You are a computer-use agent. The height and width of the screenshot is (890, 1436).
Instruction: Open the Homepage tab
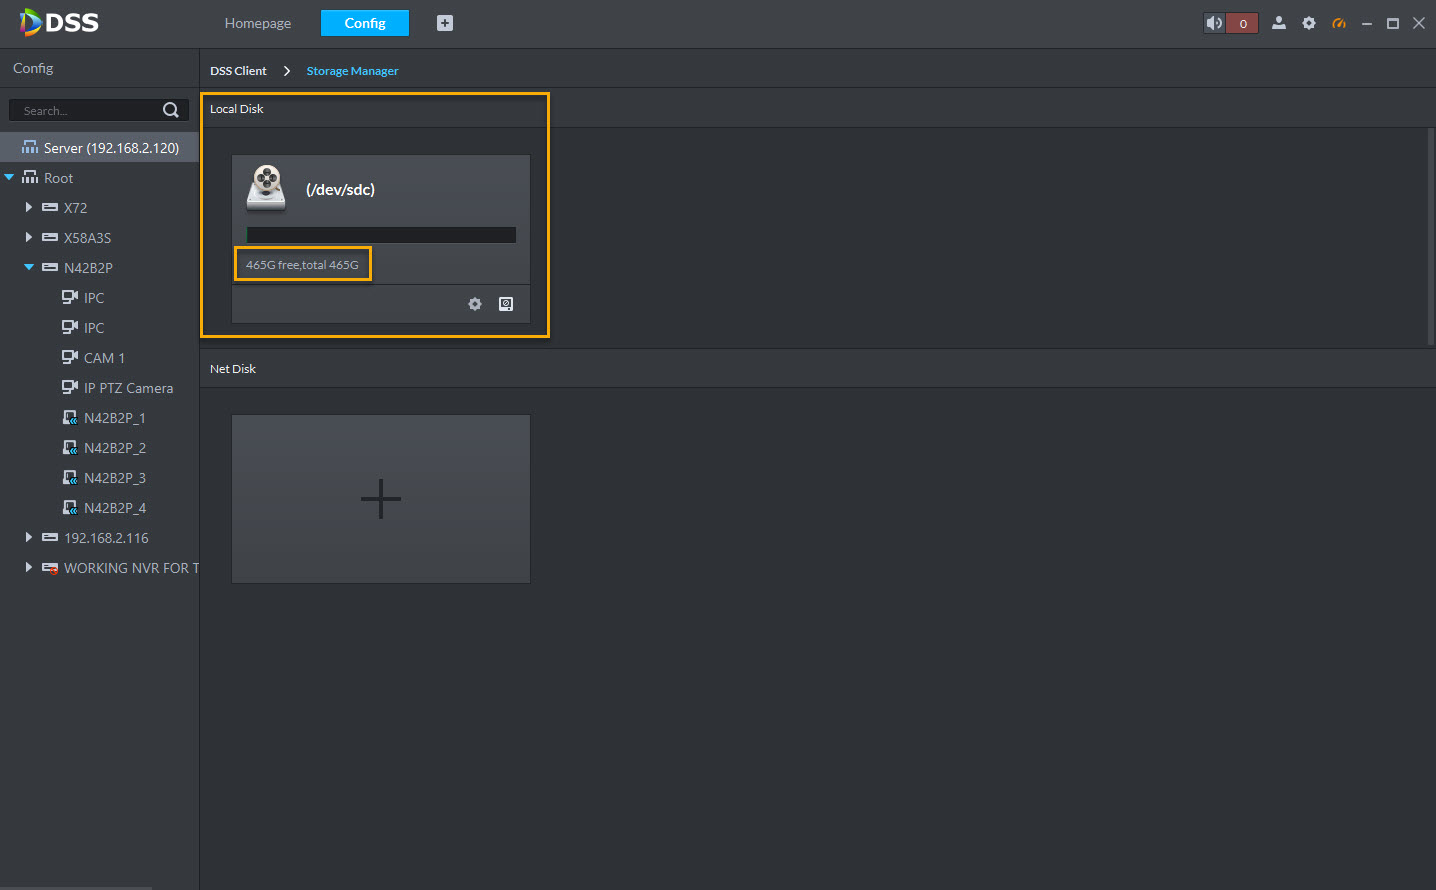point(258,23)
